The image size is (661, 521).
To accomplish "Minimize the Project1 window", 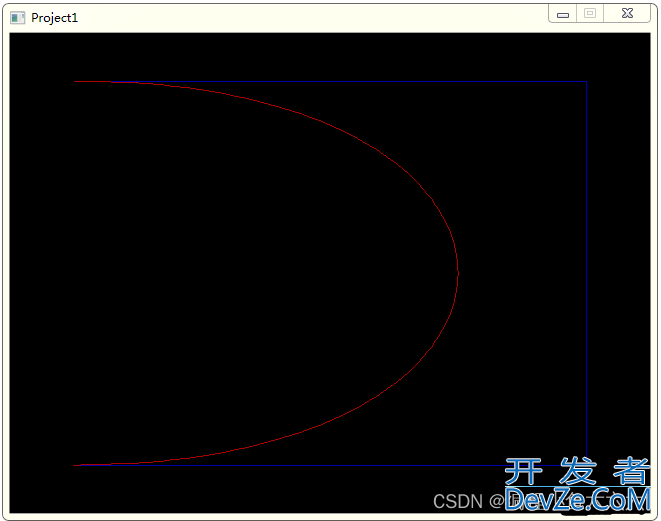I will coord(562,14).
